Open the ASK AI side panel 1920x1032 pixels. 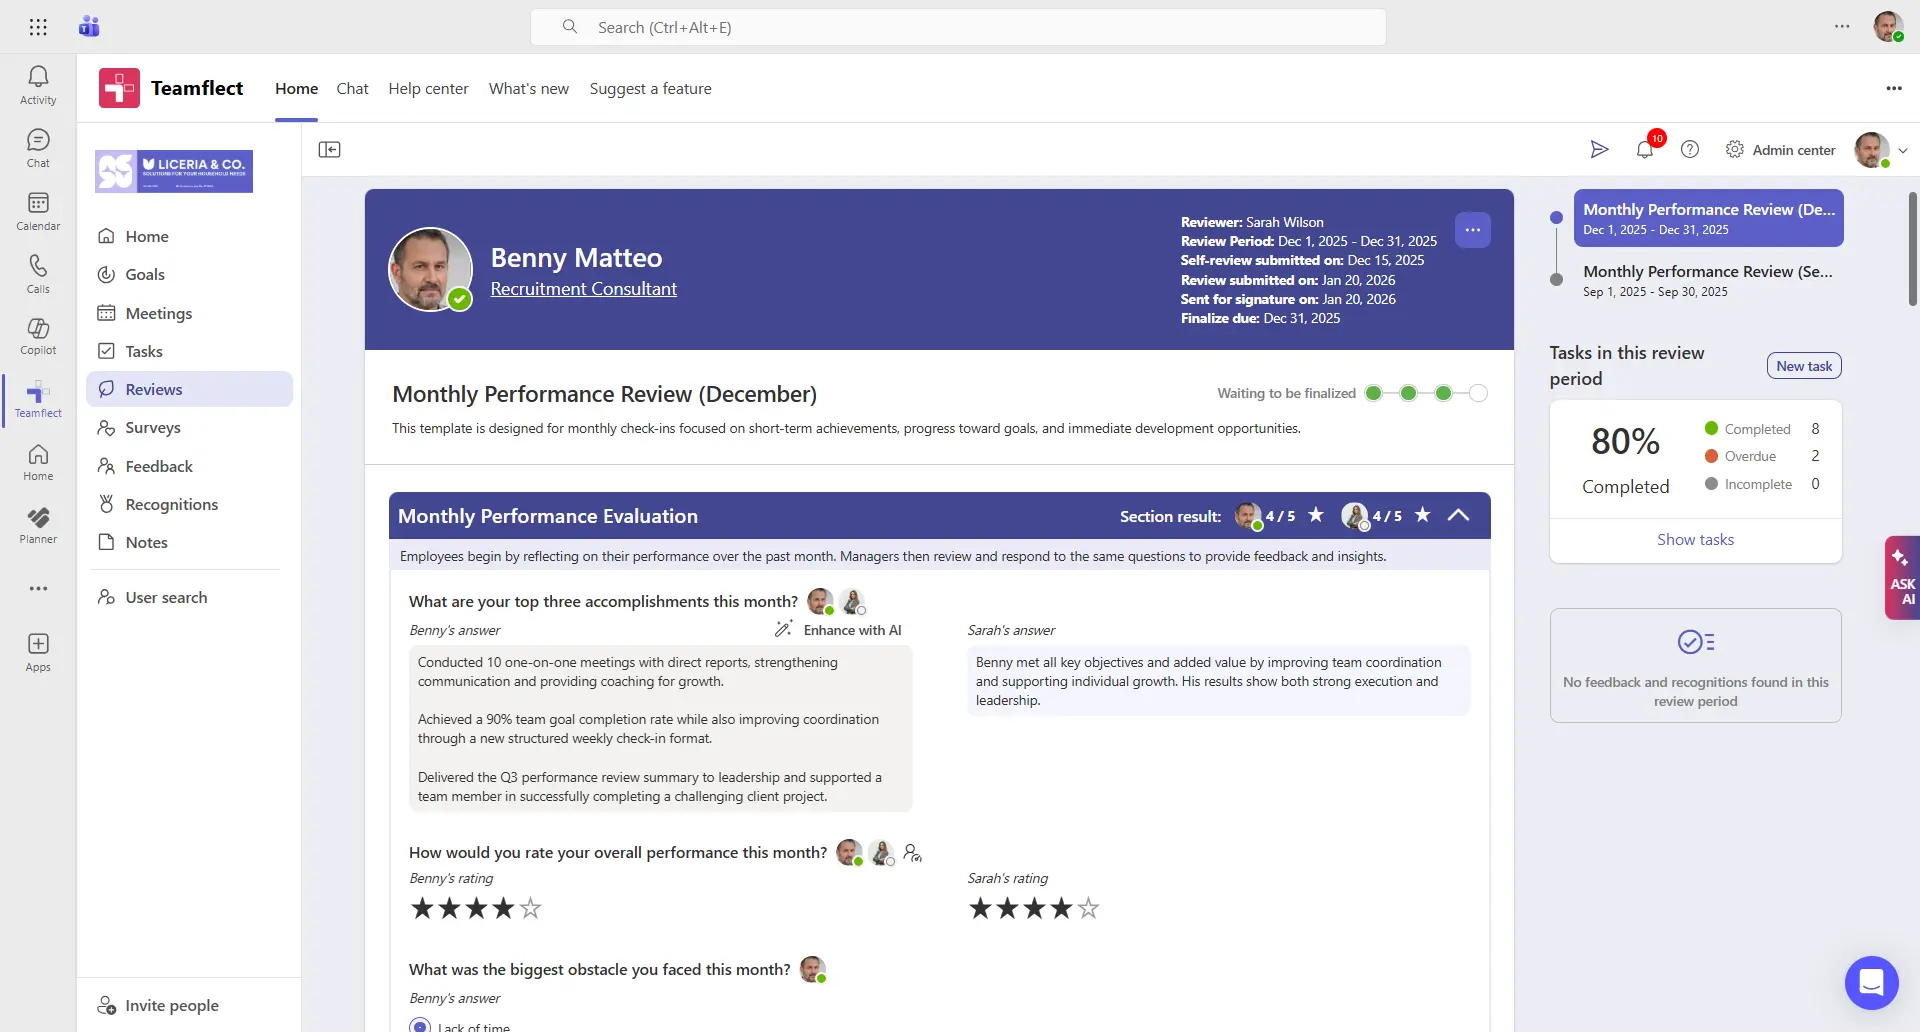[1902, 578]
